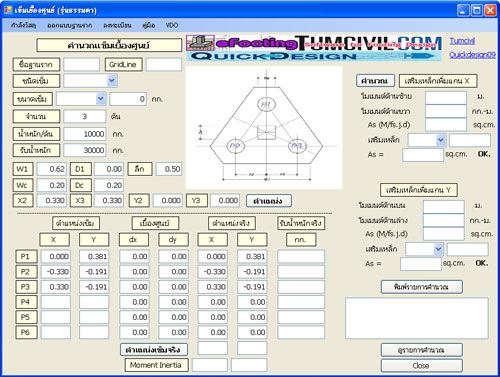Screen dimensions: 500x377
Task: Open the กำลังวัสดุ menu
Action: pos(23,25)
